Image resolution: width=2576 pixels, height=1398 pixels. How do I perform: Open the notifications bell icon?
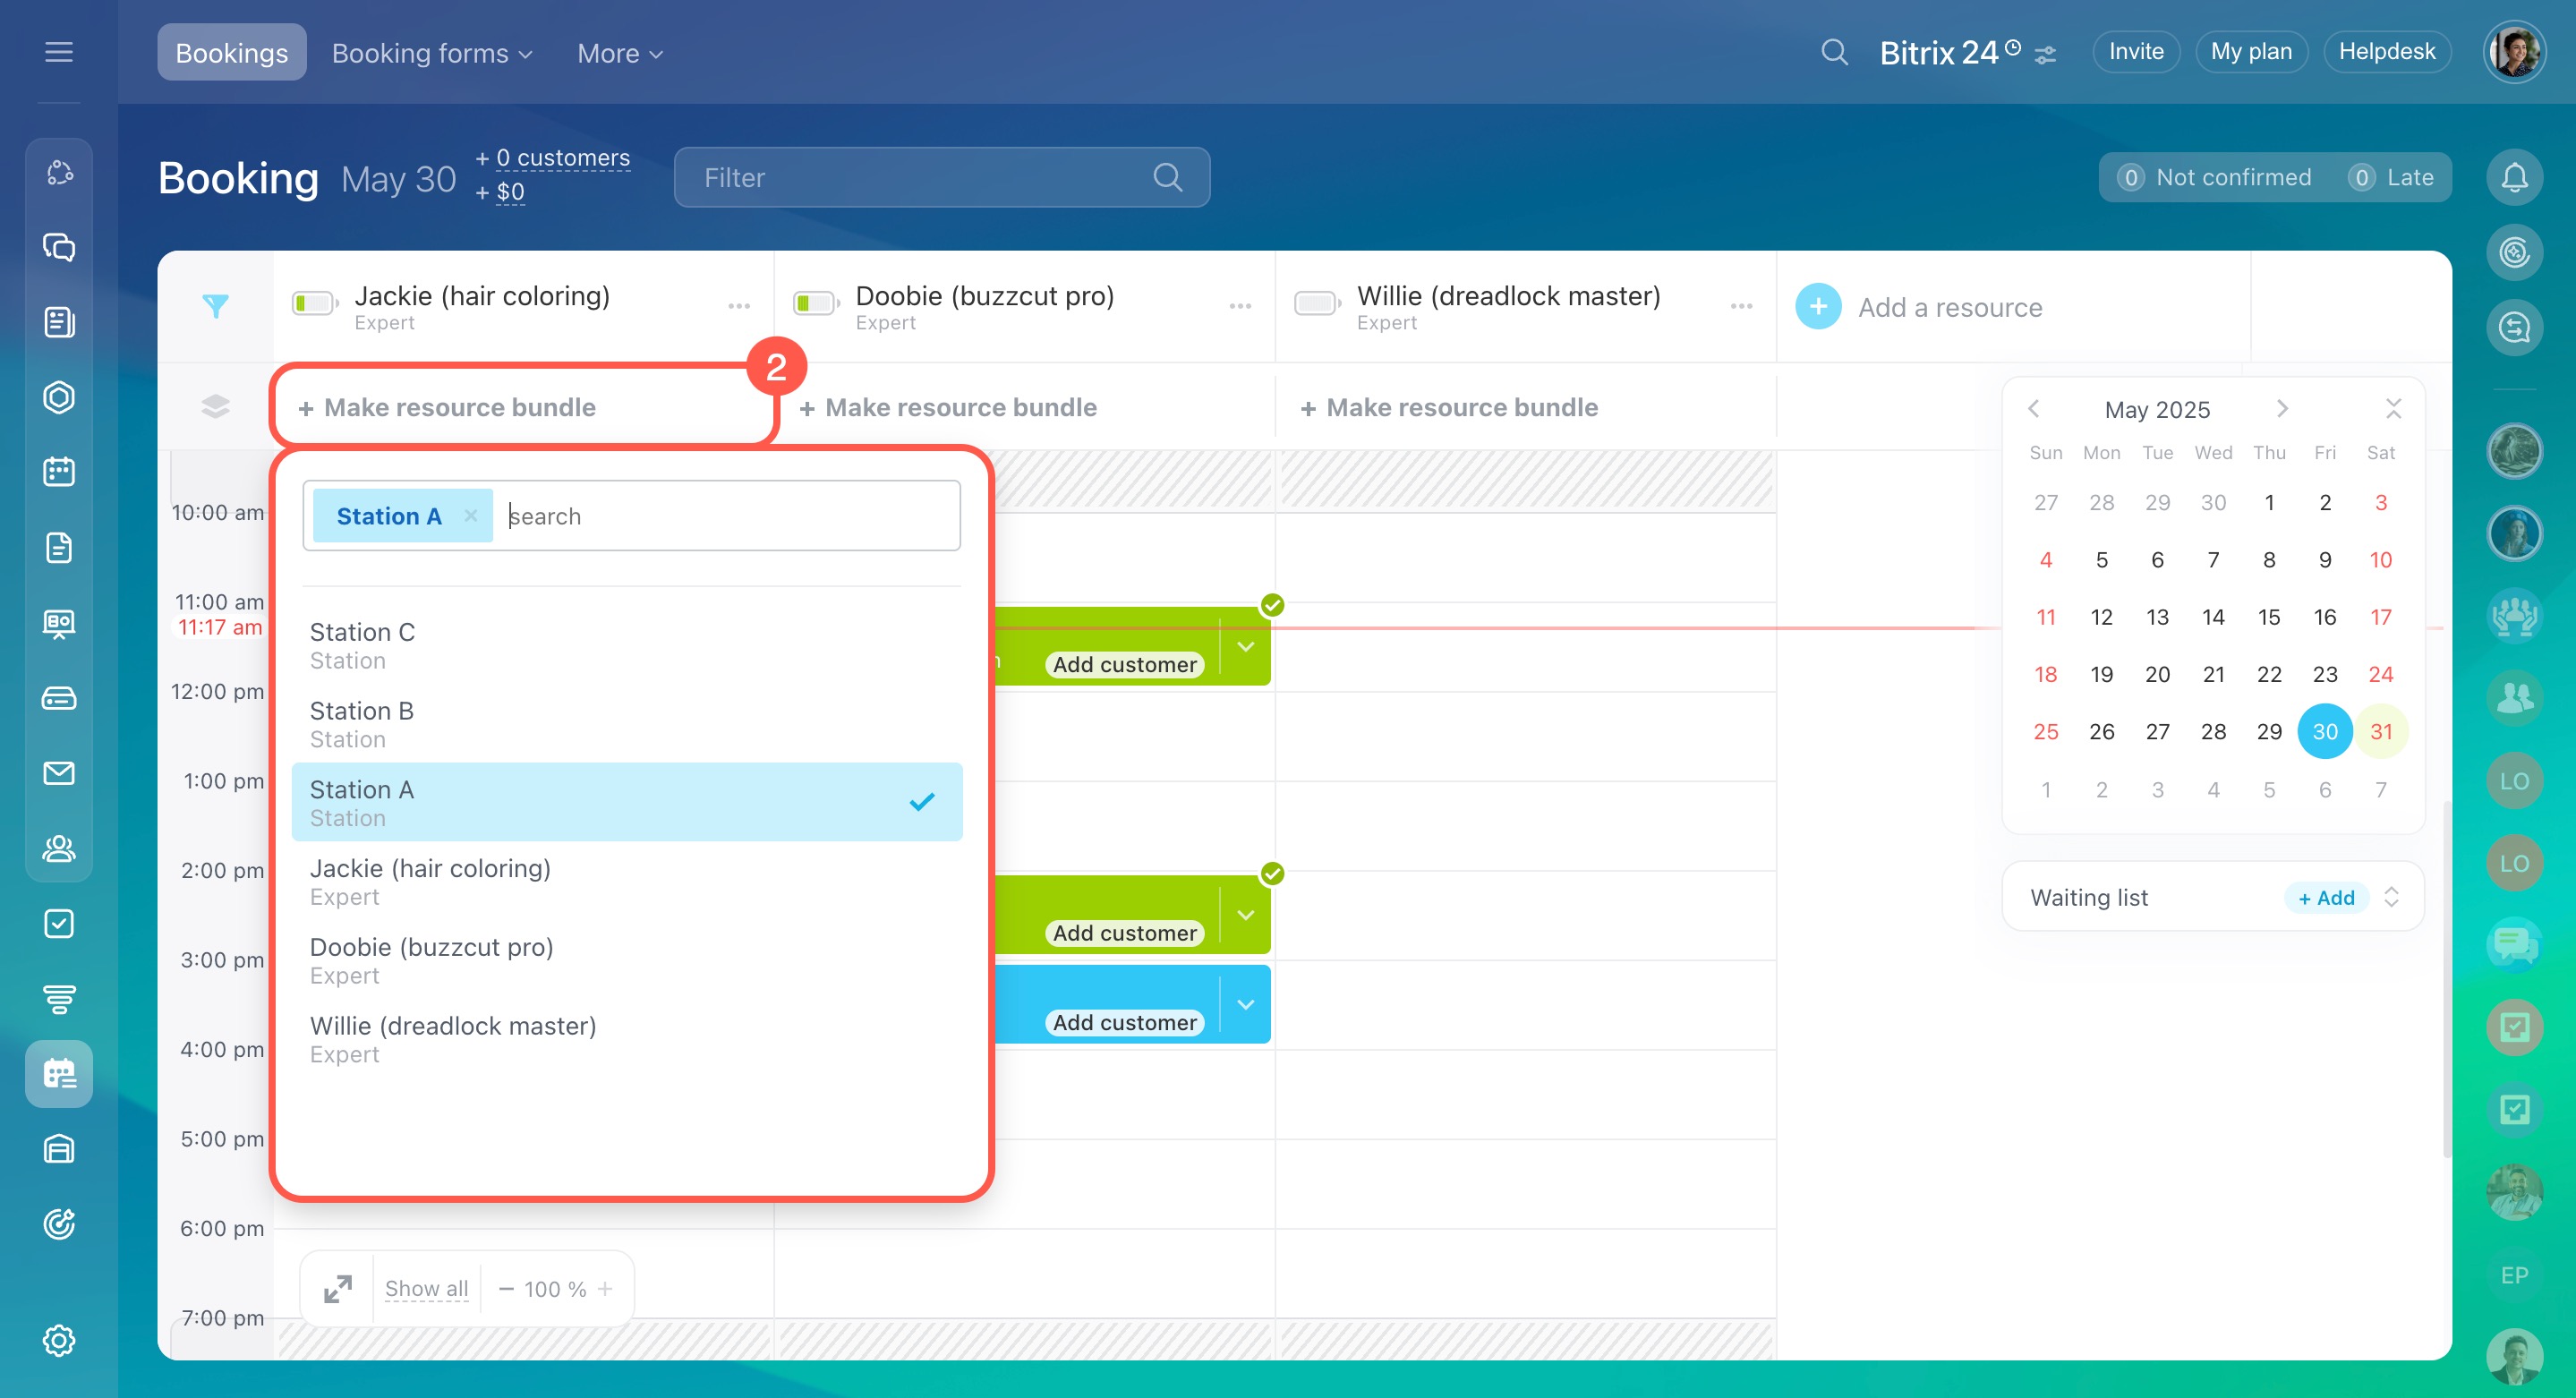click(x=2513, y=178)
